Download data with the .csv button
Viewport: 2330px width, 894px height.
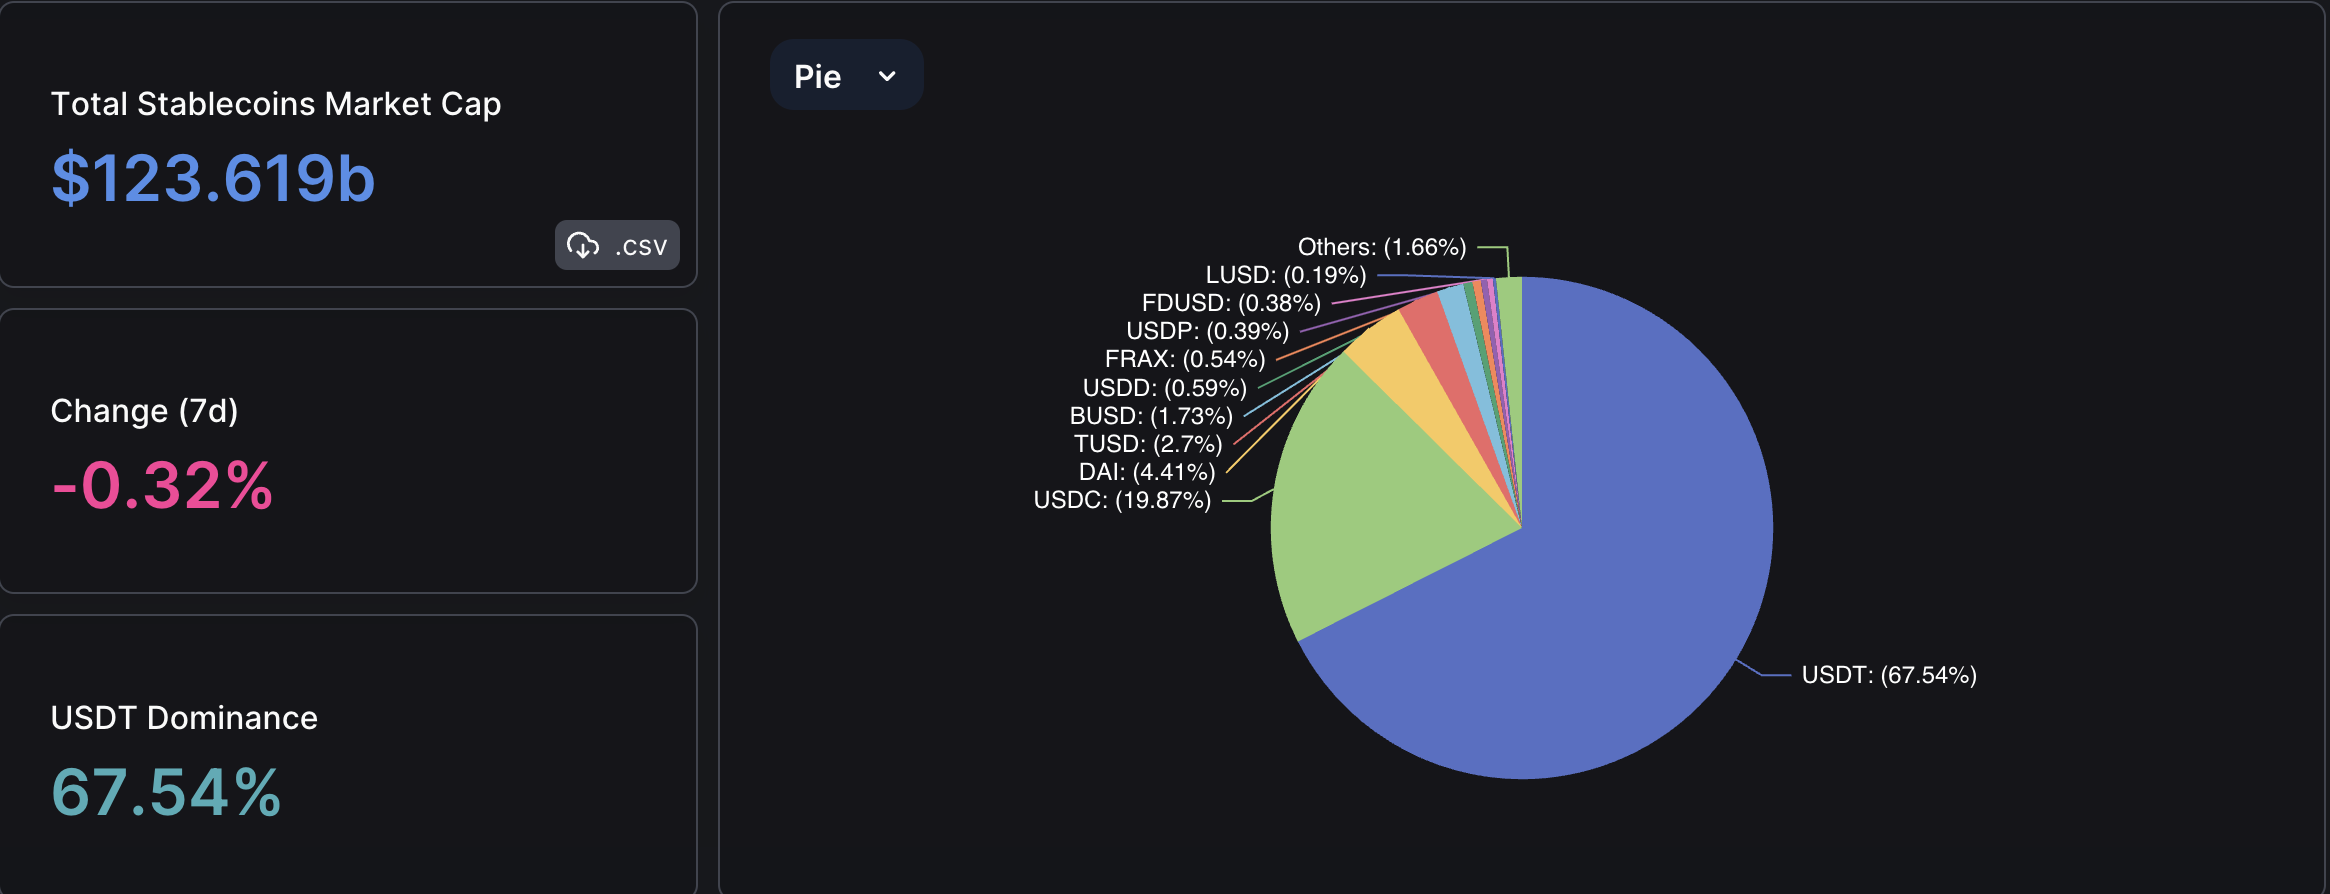click(617, 245)
